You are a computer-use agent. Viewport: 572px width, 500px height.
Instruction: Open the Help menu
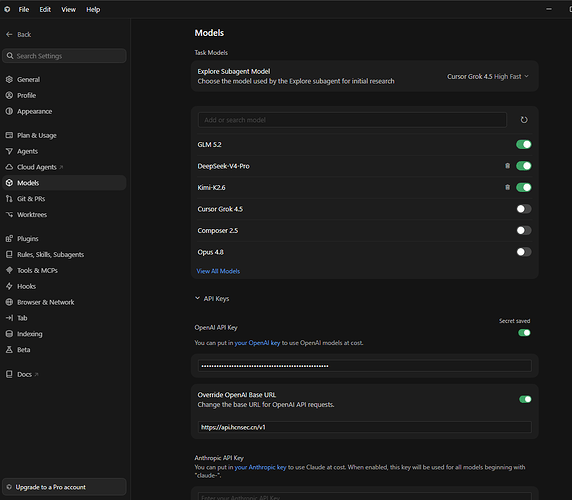pos(93,9)
